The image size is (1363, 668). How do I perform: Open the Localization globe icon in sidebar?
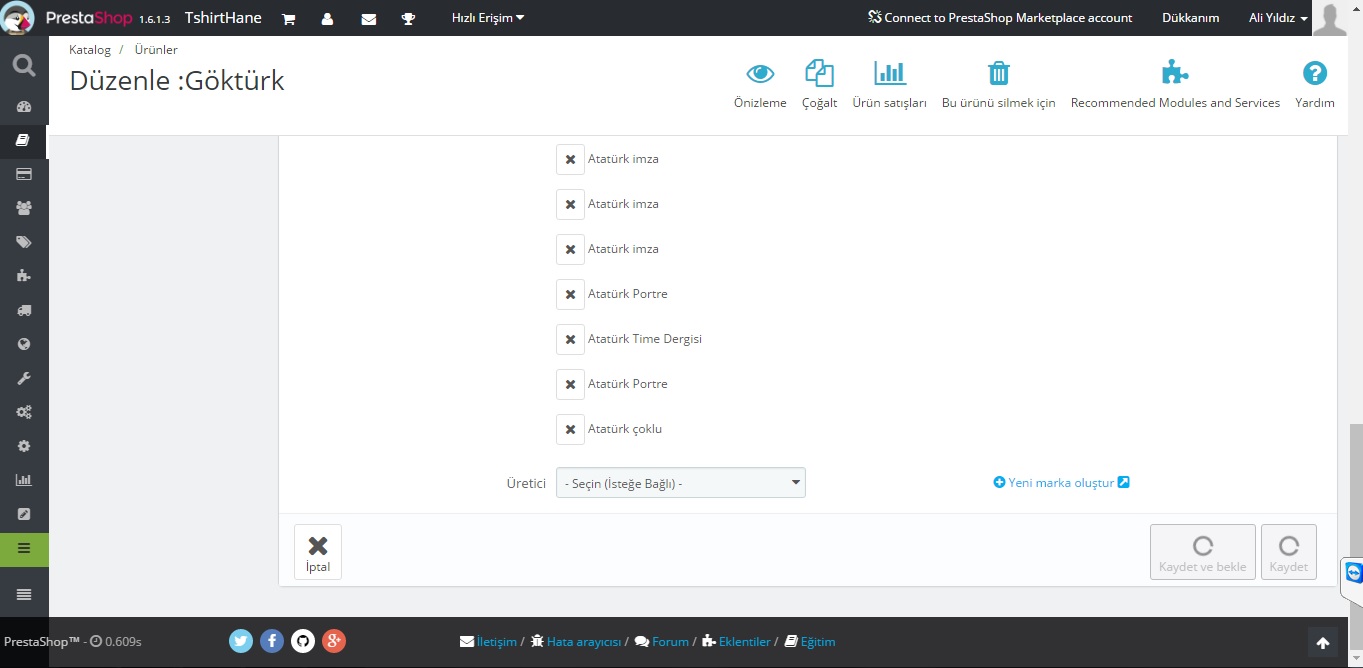(24, 344)
